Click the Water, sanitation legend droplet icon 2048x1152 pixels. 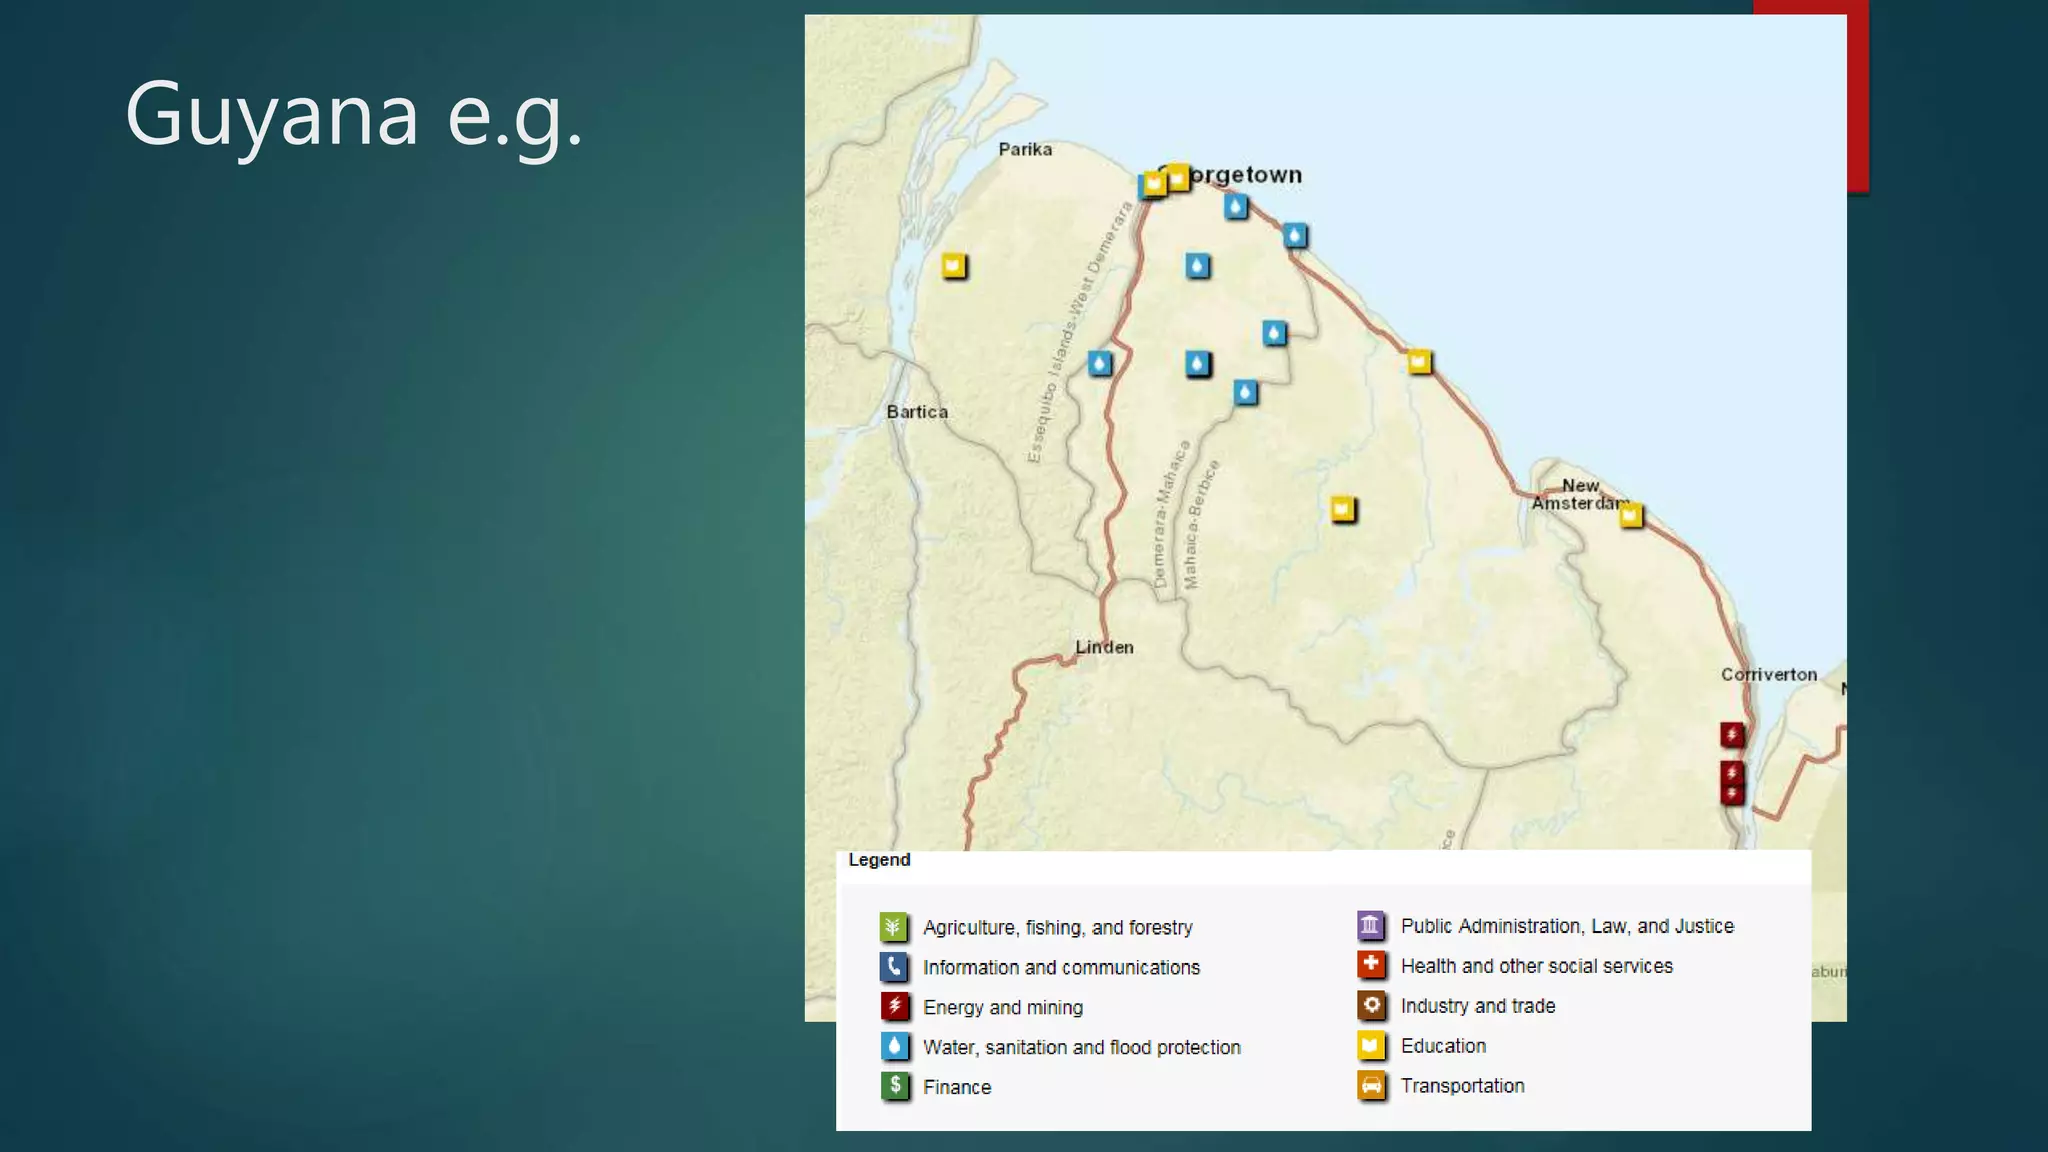point(894,1046)
